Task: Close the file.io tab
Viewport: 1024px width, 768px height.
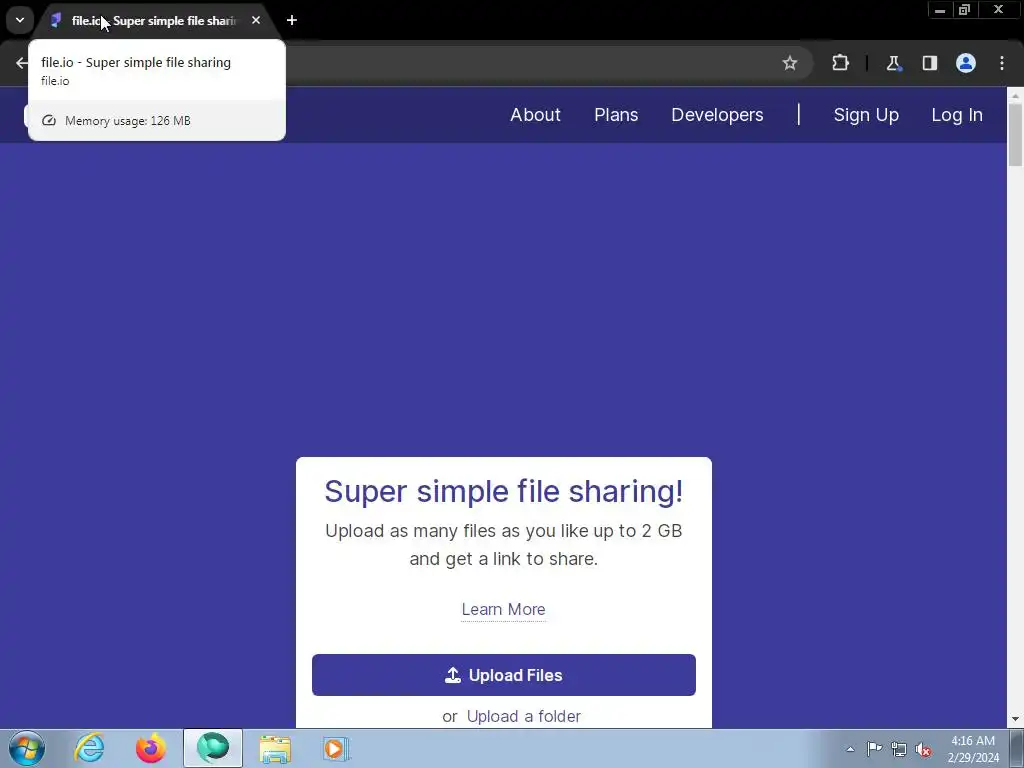Action: [256, 20]
